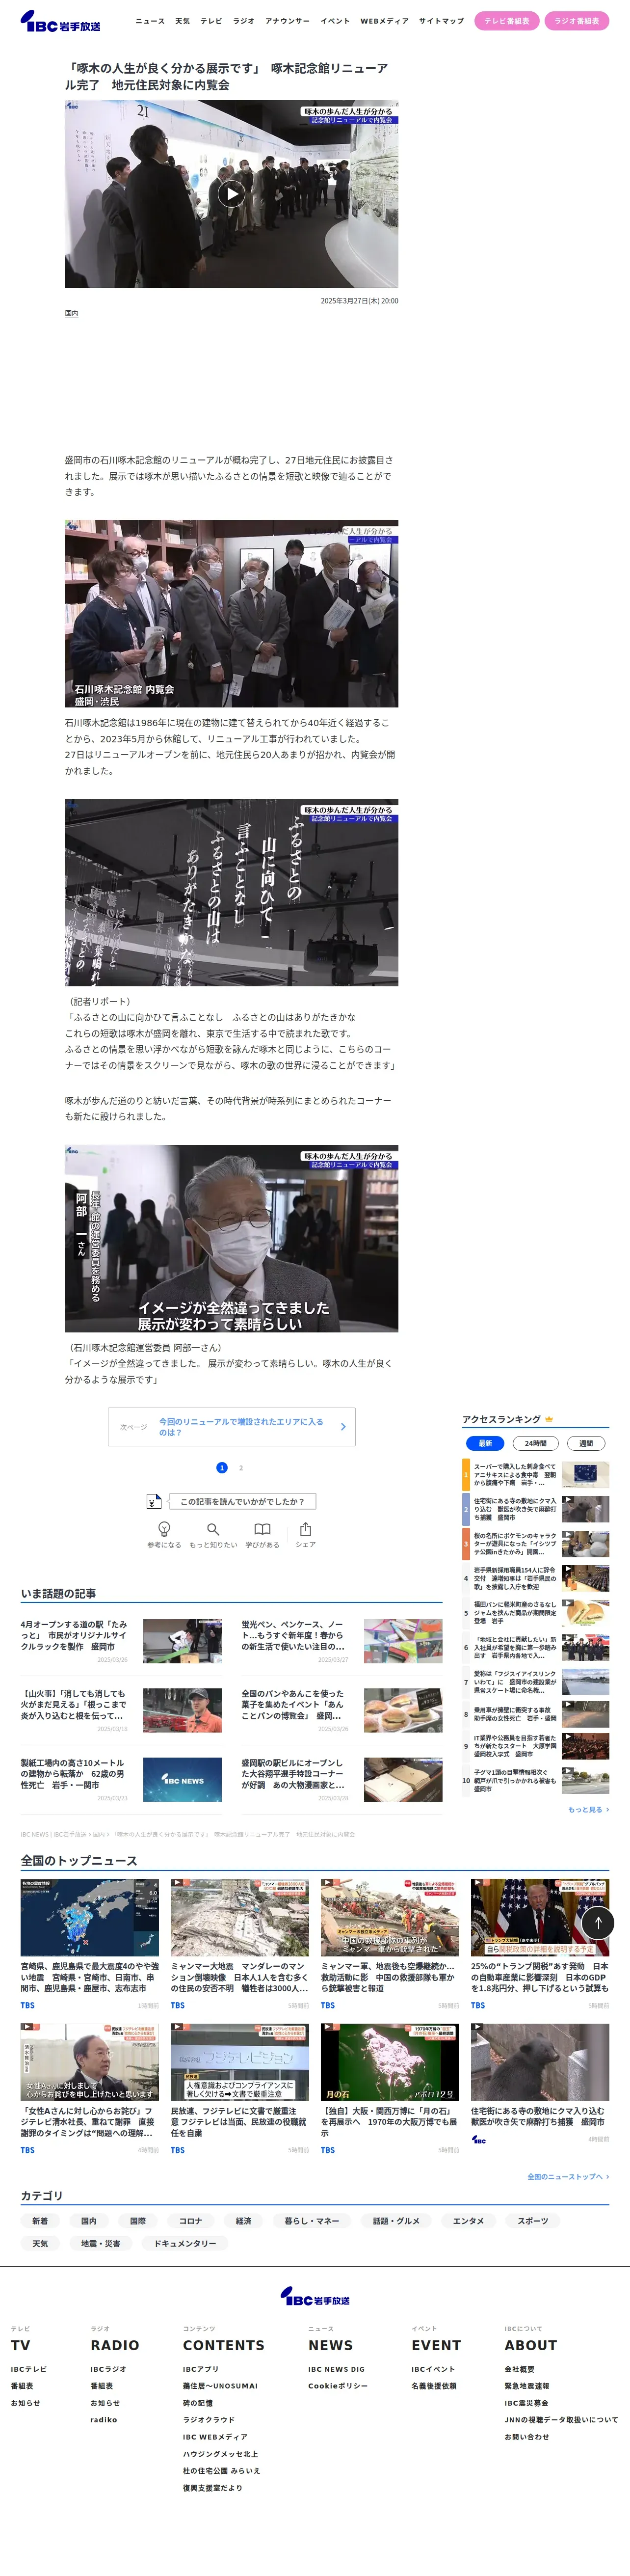
Task: Click the chevron arrow in the 次ページ box
Action: pos(343,1427)
